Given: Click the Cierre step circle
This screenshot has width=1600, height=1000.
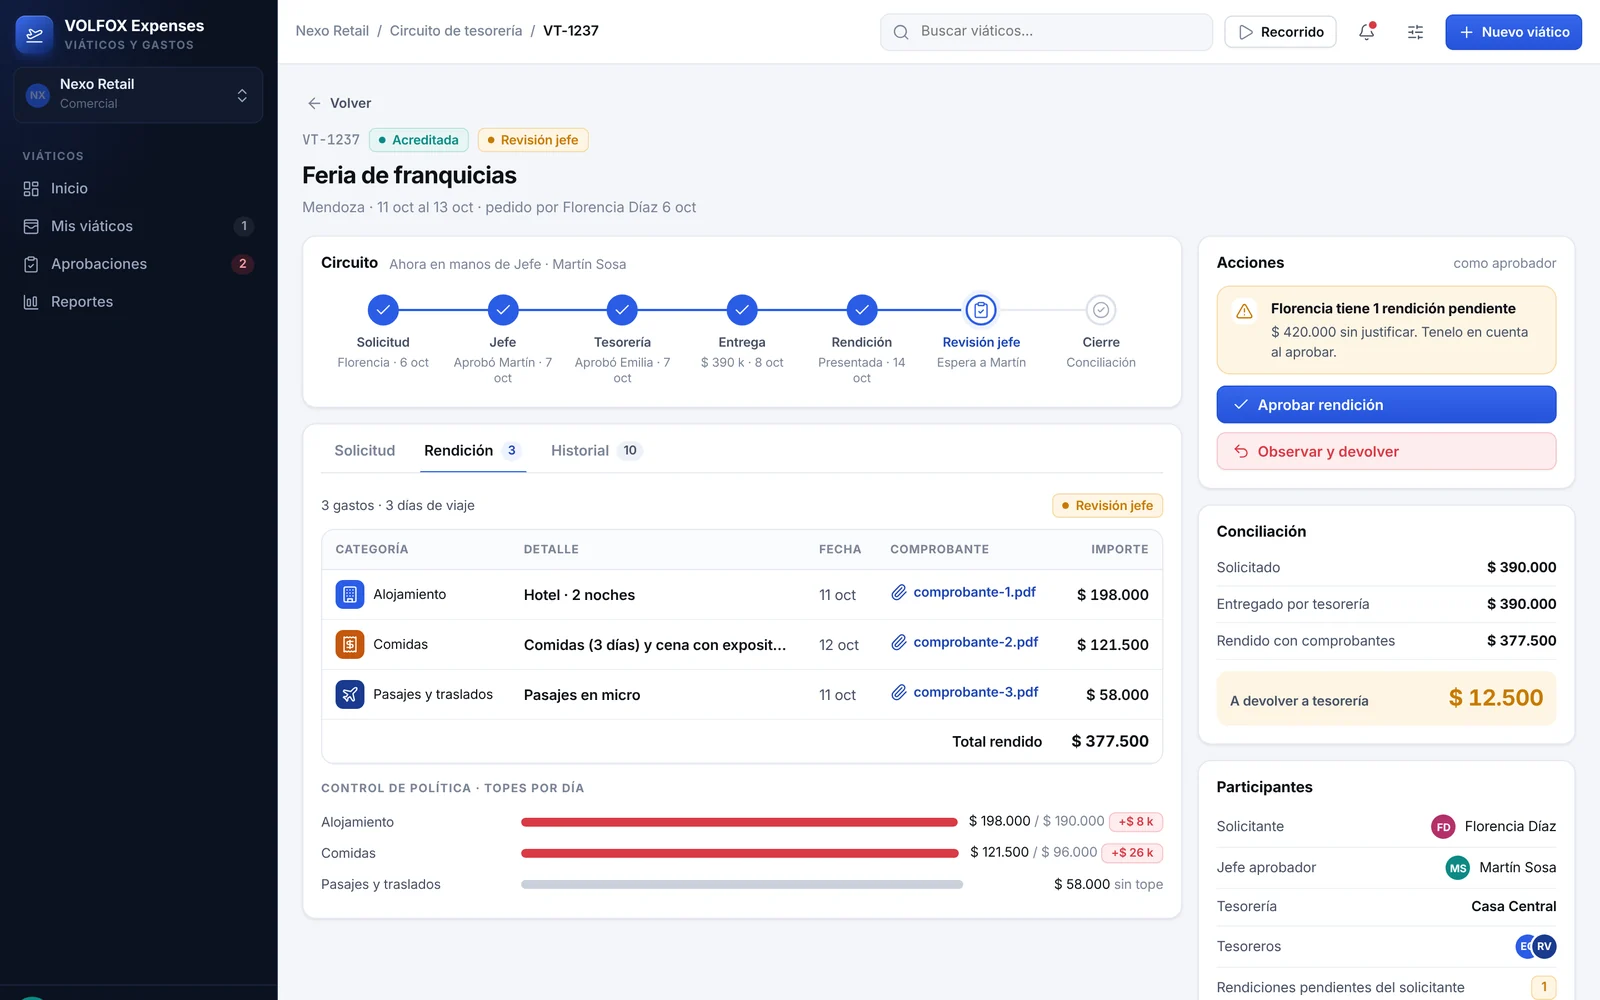Looking at the screenshot, I should coord(1101,310).
